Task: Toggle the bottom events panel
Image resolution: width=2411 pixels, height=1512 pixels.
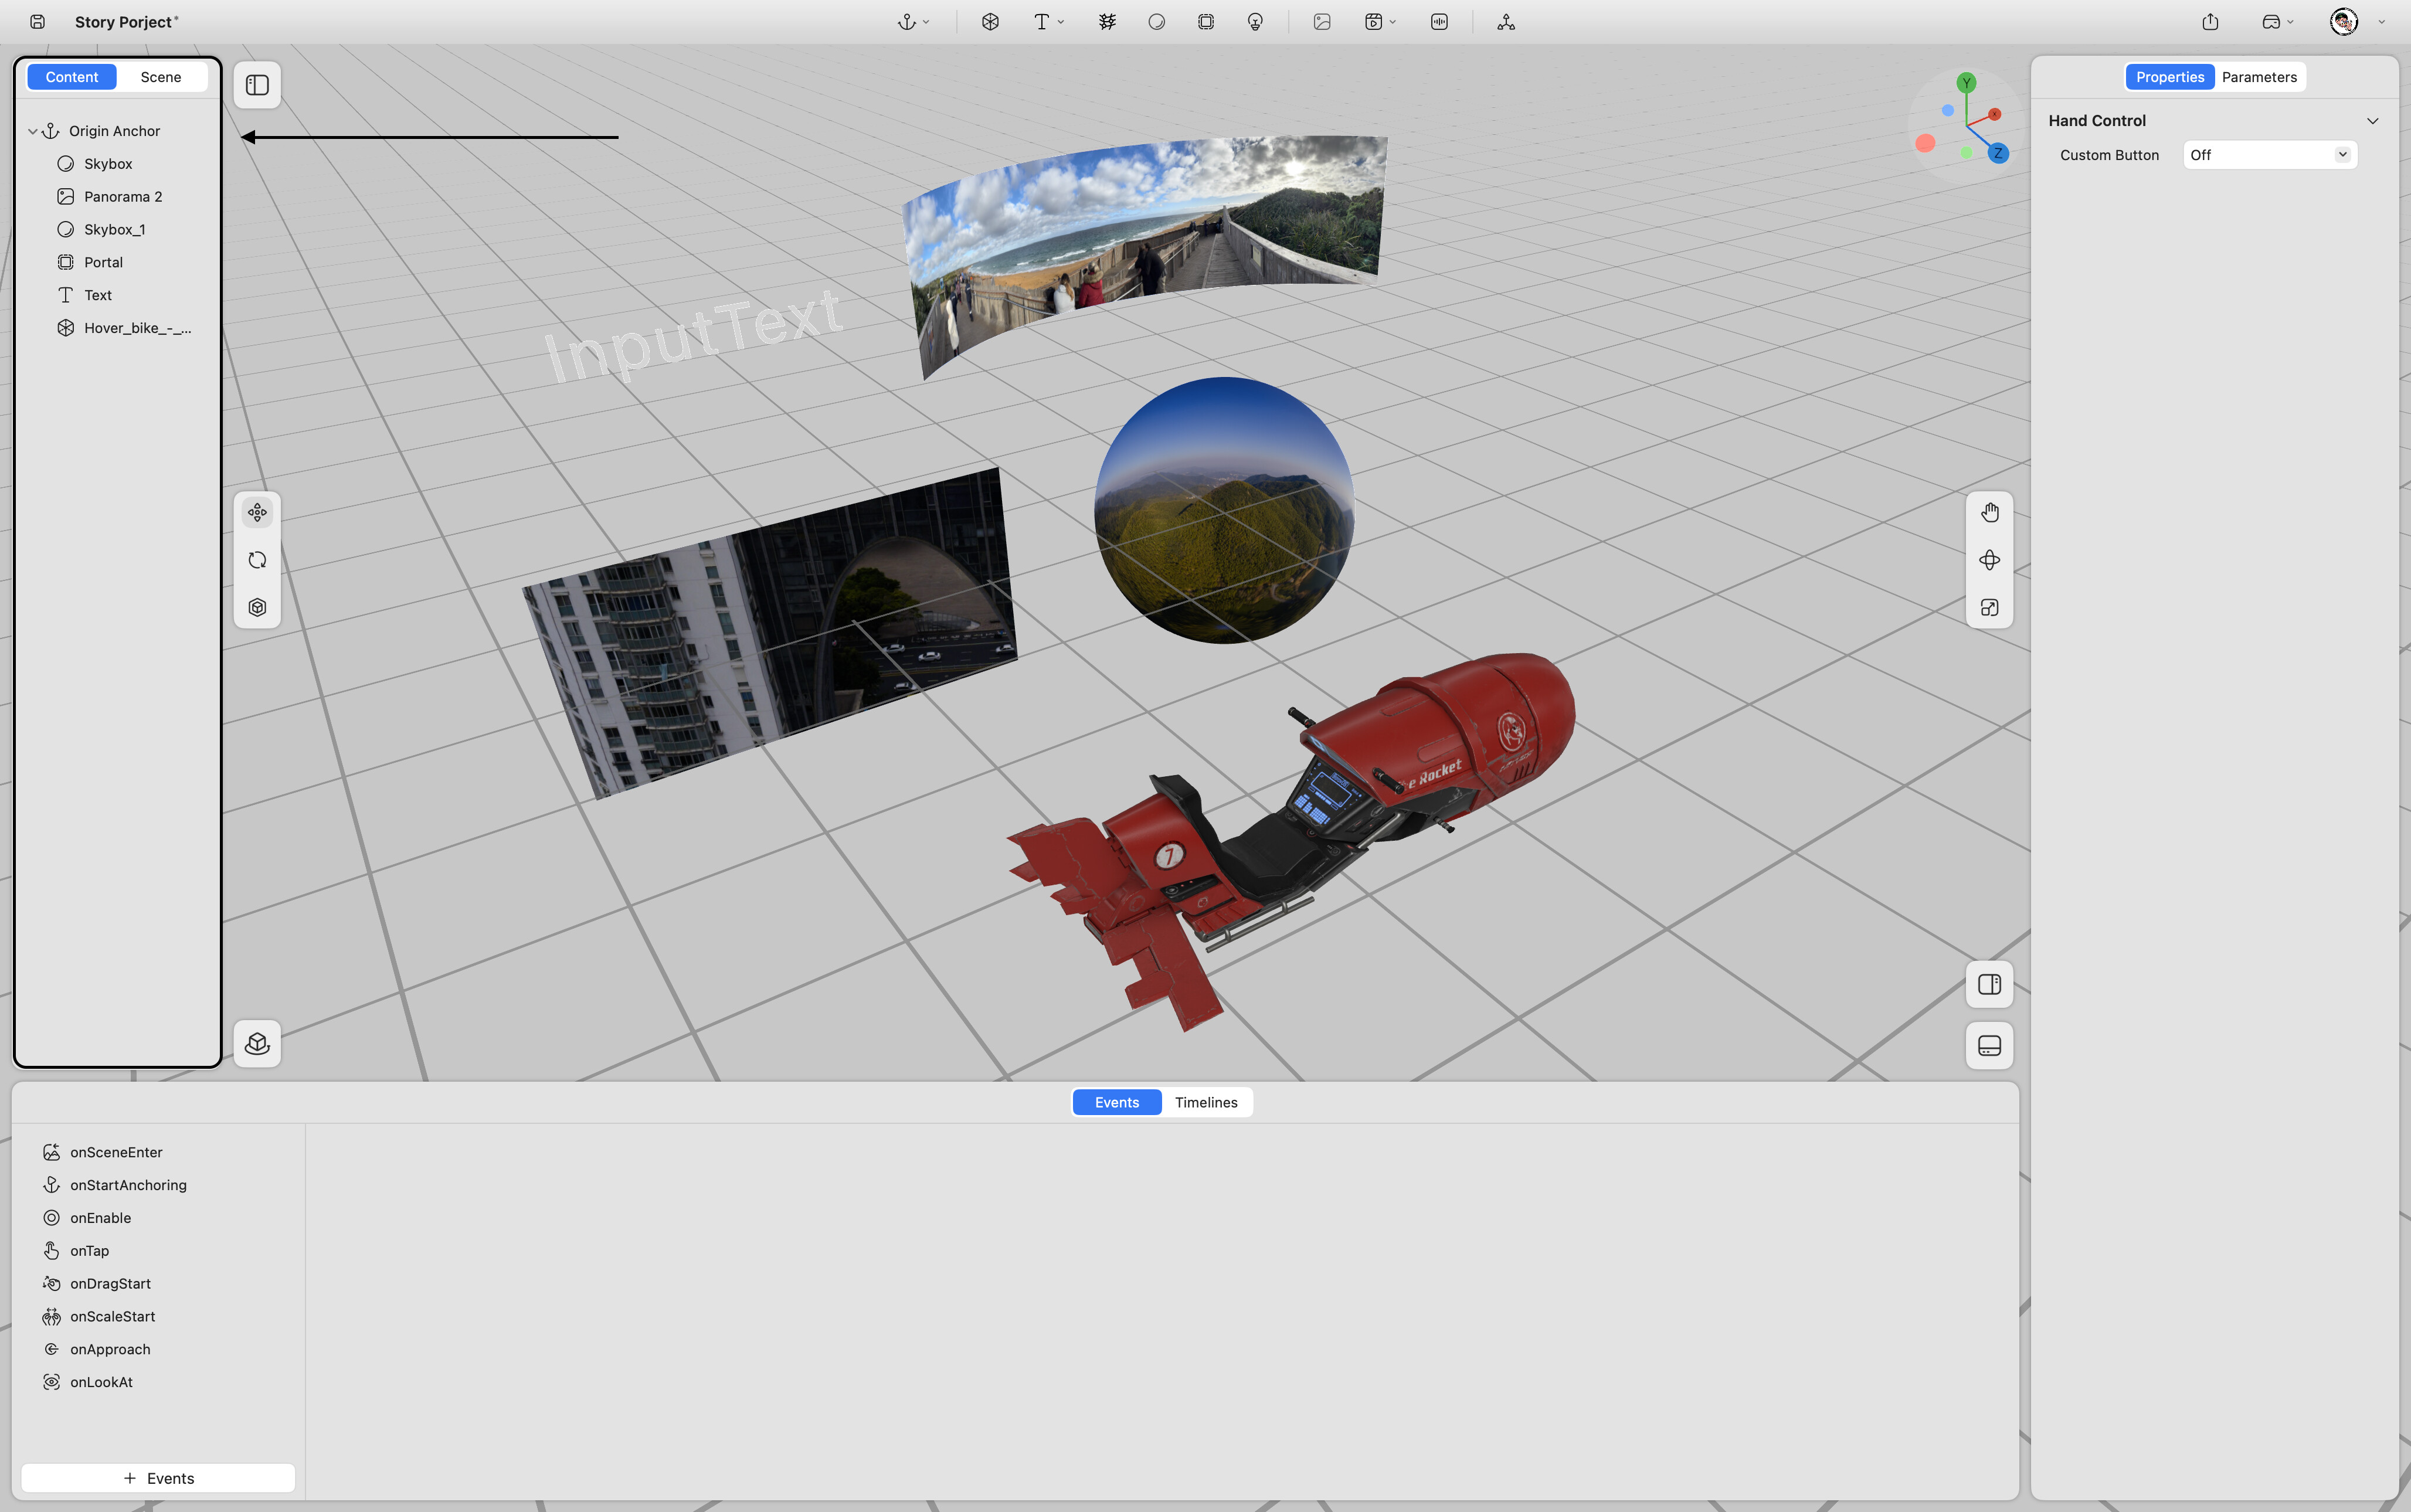Action: [x=1989, y=1046]
